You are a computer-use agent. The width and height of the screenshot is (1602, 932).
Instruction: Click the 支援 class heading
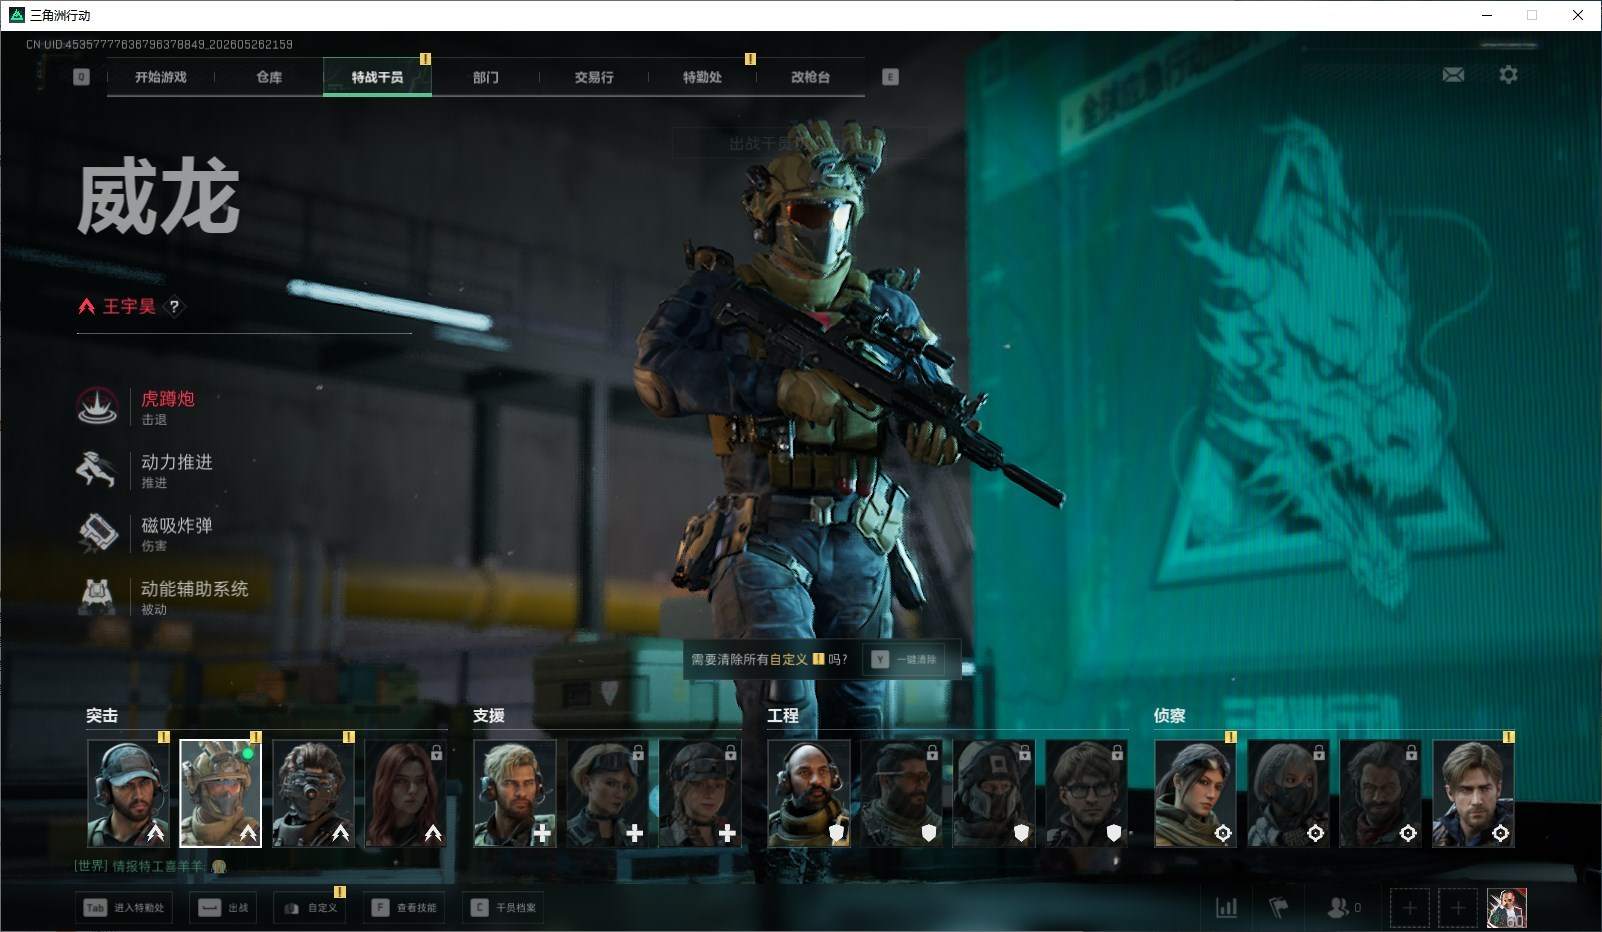(x=489, y=716)
